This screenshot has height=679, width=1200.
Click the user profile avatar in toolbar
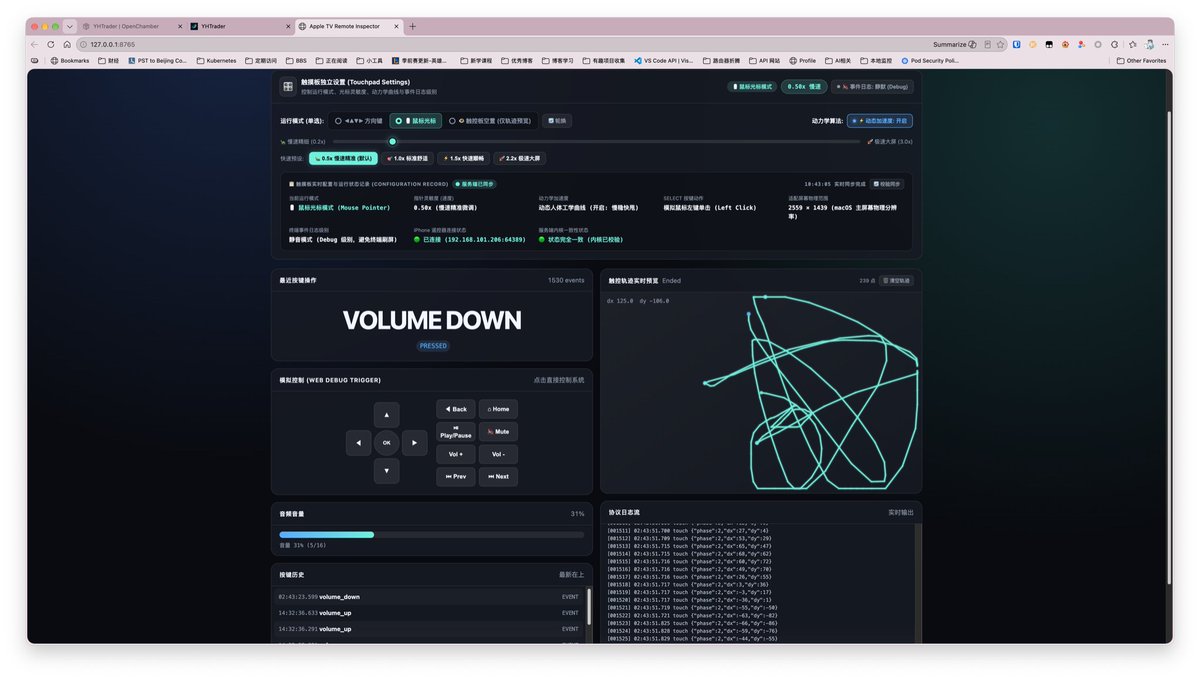pyautogui.click(x=1150, y=44)
